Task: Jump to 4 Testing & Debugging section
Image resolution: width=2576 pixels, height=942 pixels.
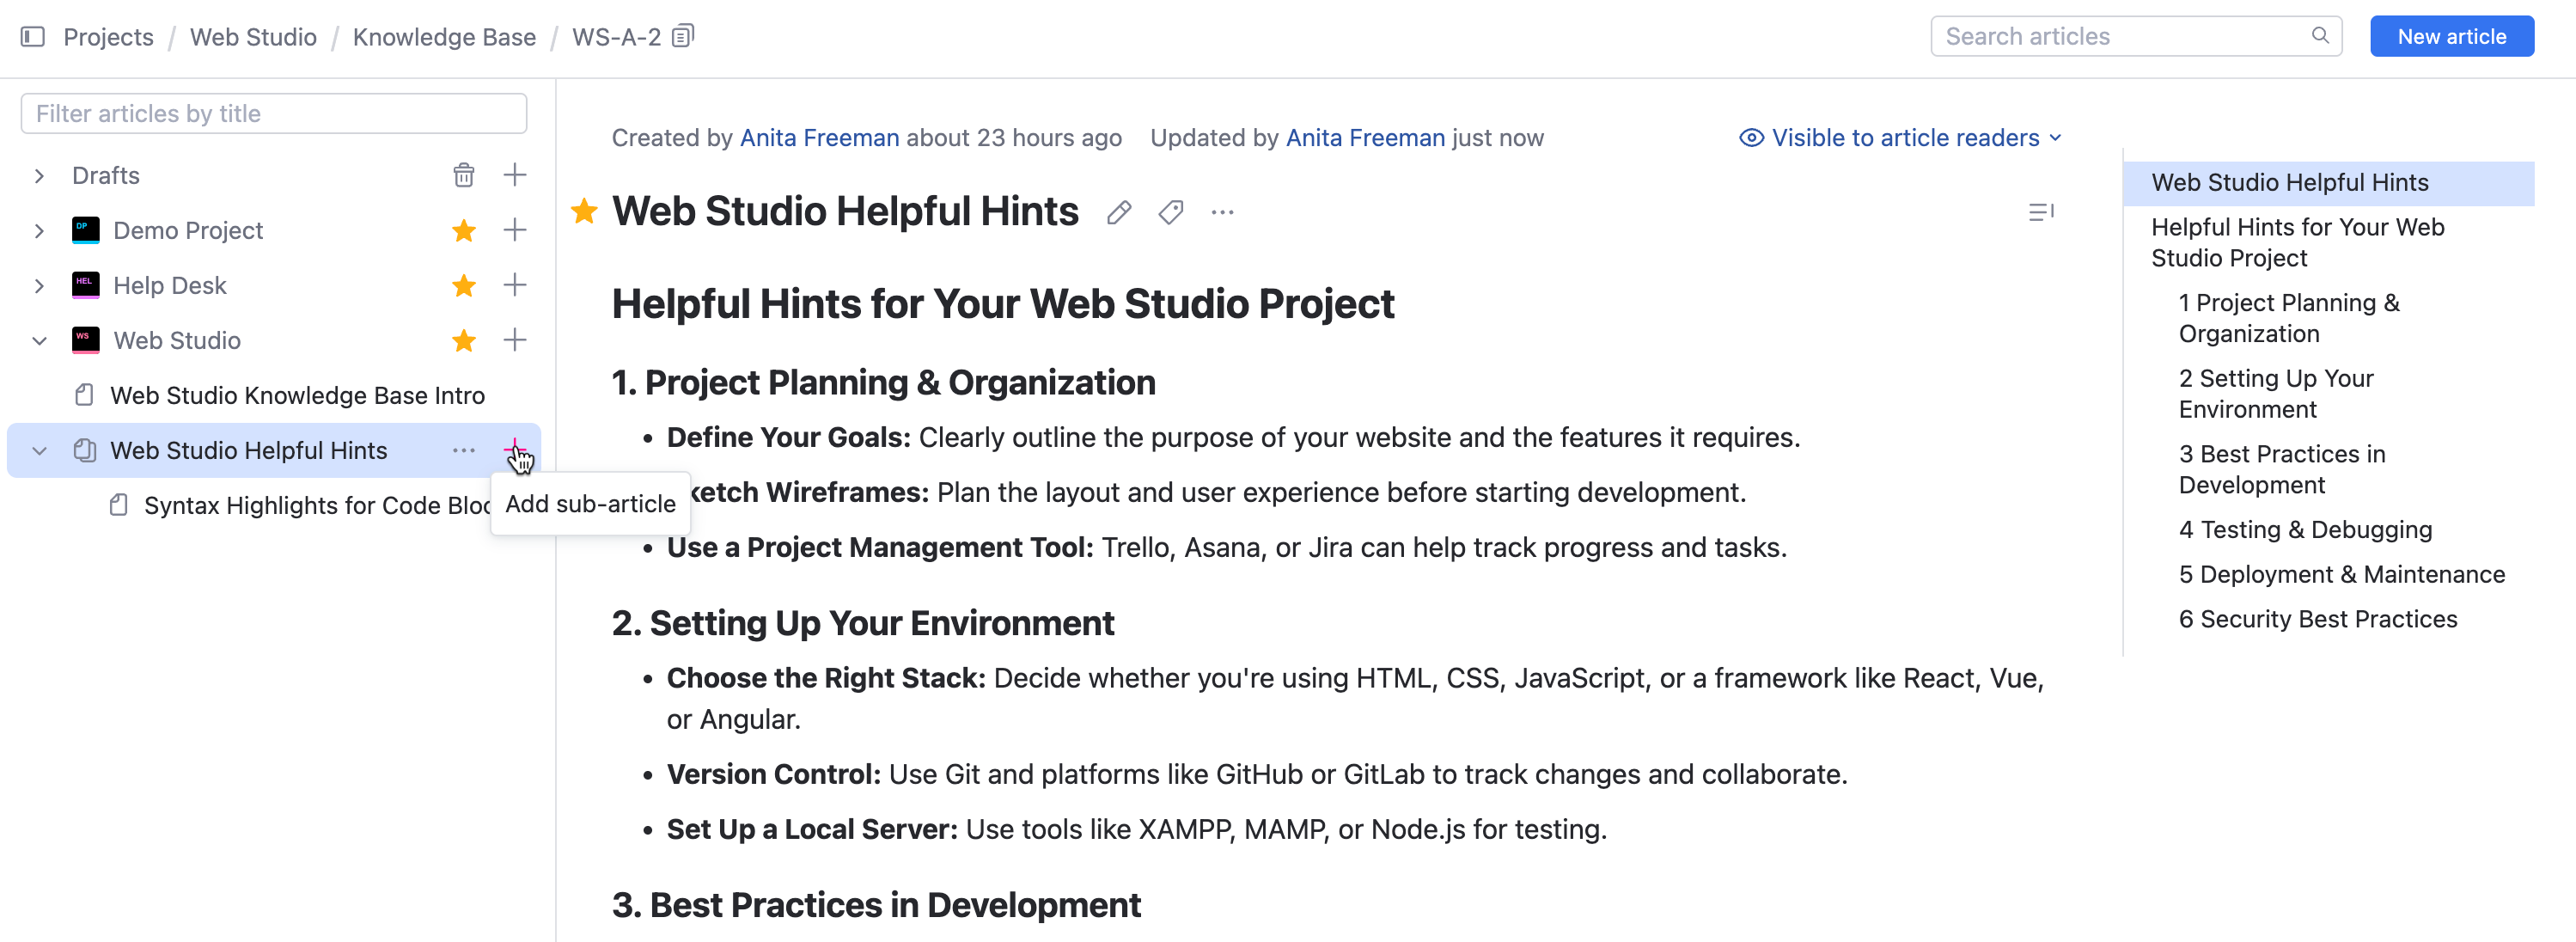Action: point(2304,530)
